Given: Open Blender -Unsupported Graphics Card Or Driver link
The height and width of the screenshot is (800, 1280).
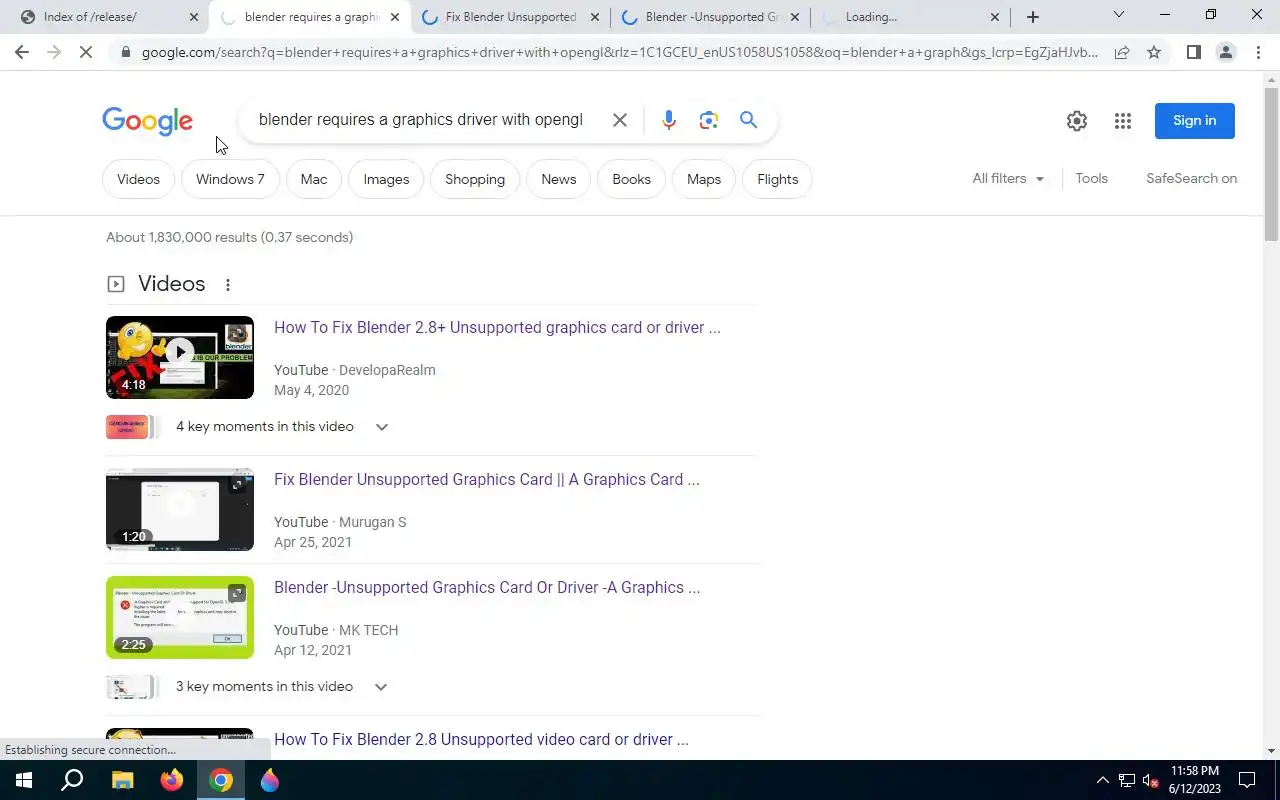Looking at the screenshot, I should [487, 588].
